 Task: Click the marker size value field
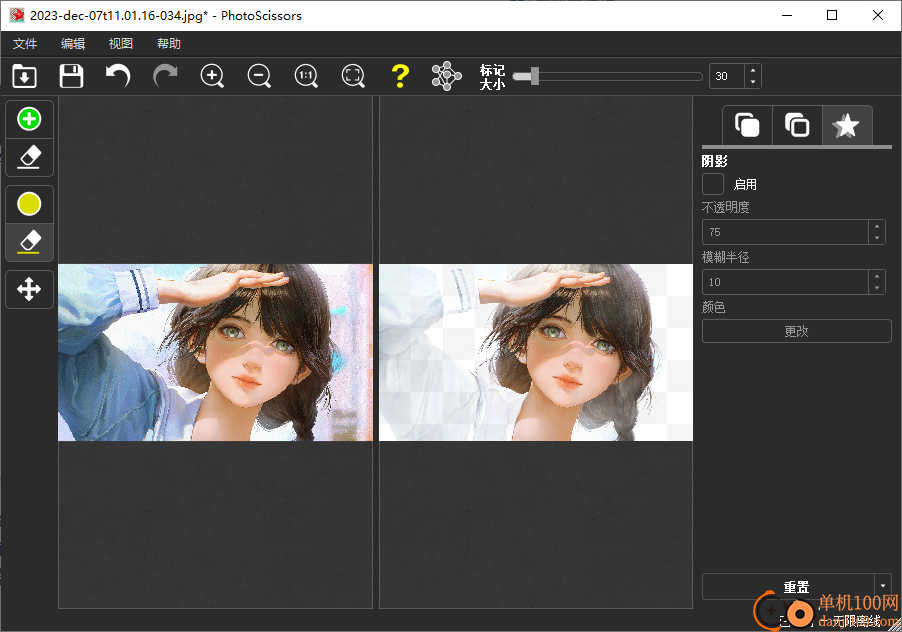coord(727,76)
